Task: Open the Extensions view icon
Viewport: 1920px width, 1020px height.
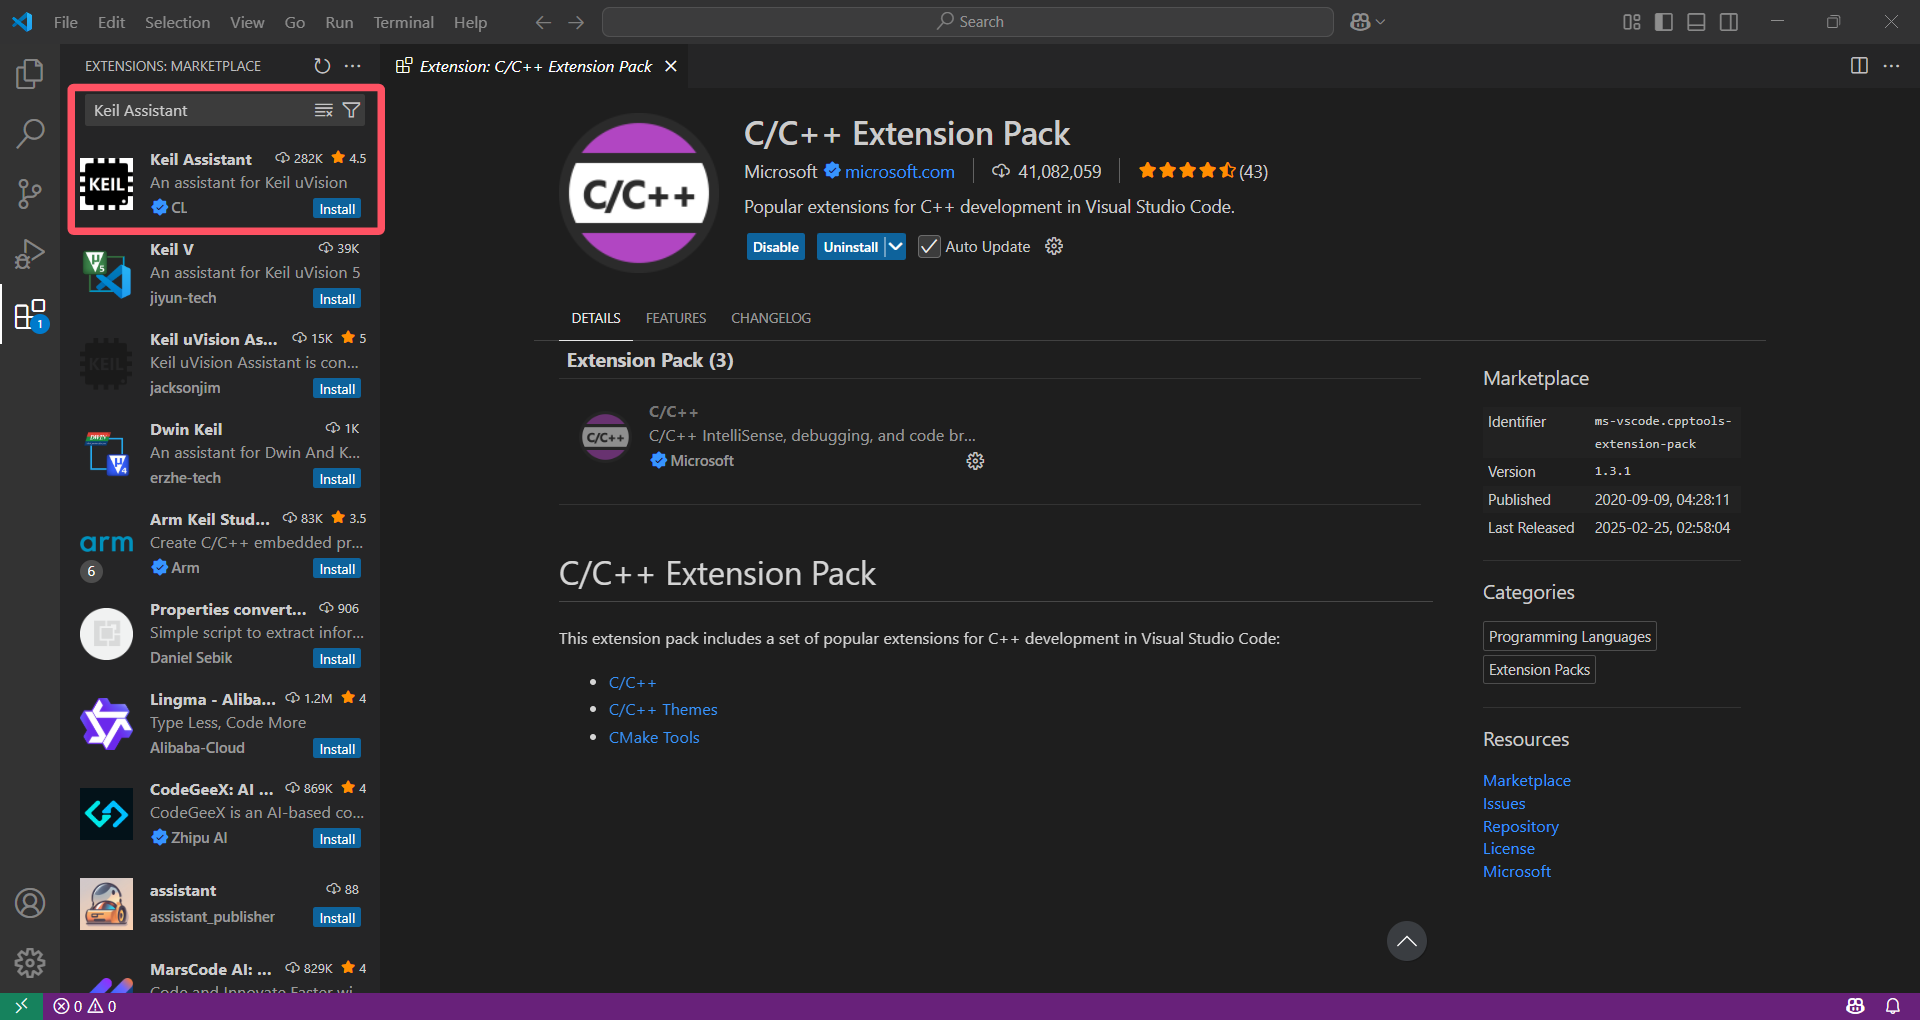Action: [30, 315]
